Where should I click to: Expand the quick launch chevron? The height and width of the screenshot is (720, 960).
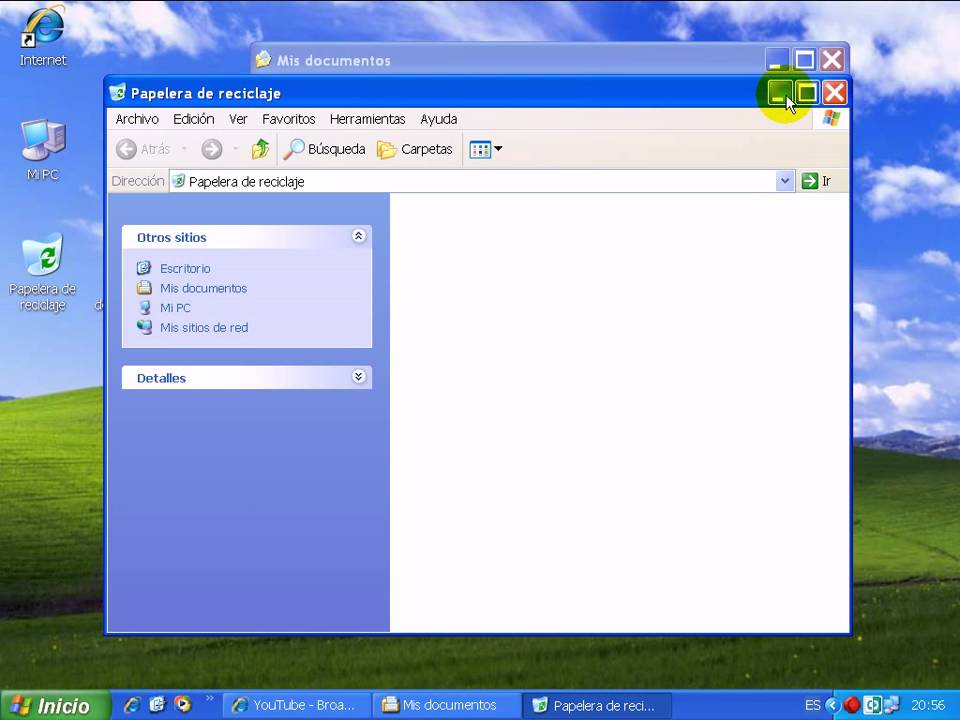click(210, 699)
